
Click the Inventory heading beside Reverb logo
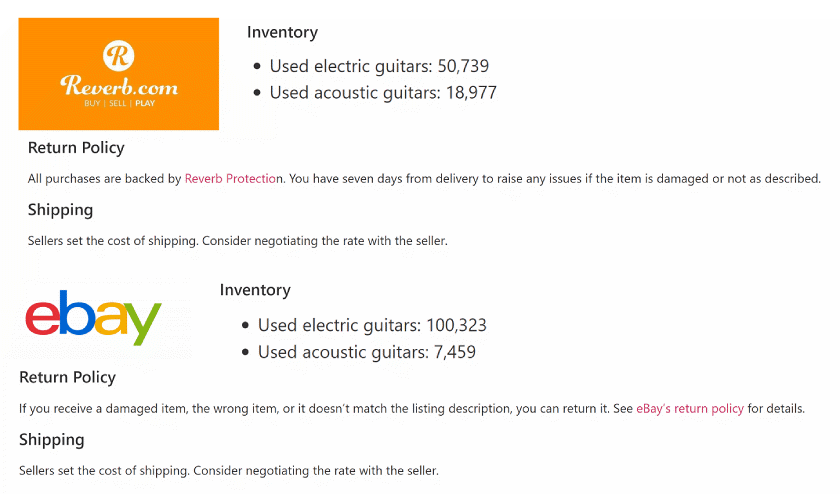282,32
